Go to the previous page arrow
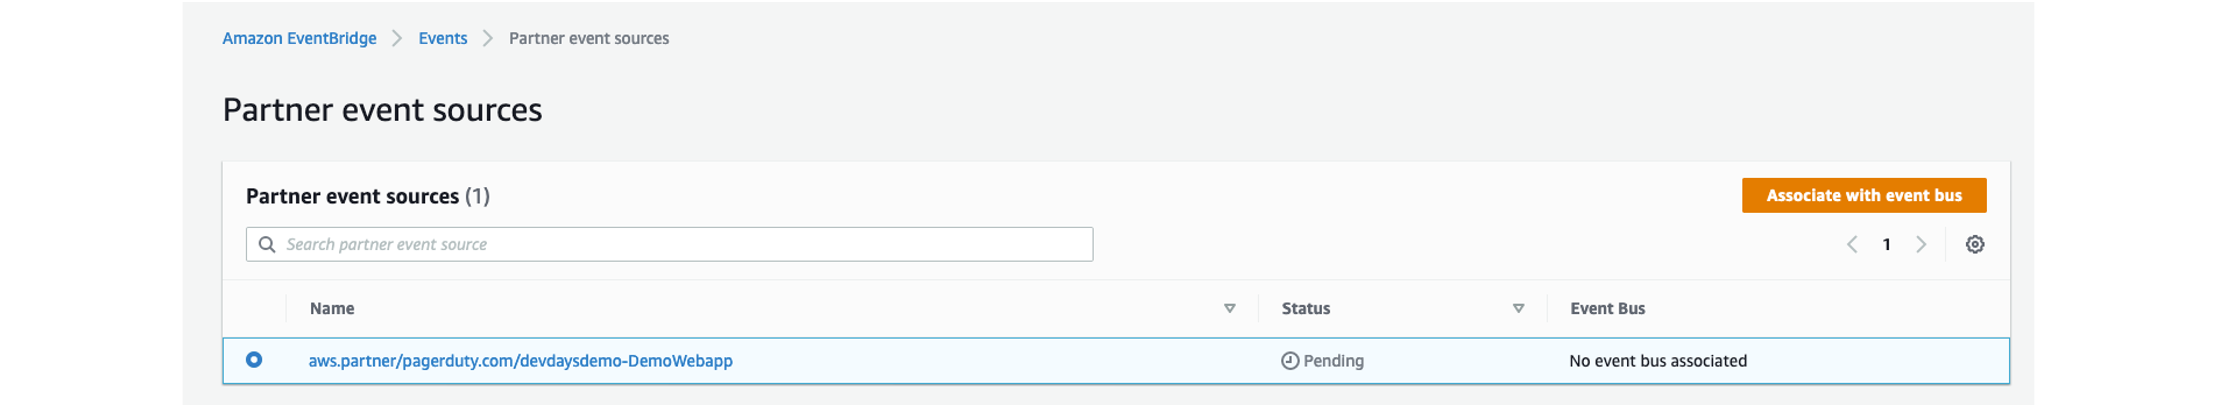The image size is (2216, 406). [x=1852, y=244]
